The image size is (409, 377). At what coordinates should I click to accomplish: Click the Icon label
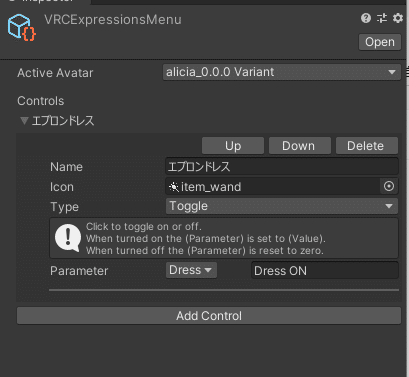click(62, 187)
